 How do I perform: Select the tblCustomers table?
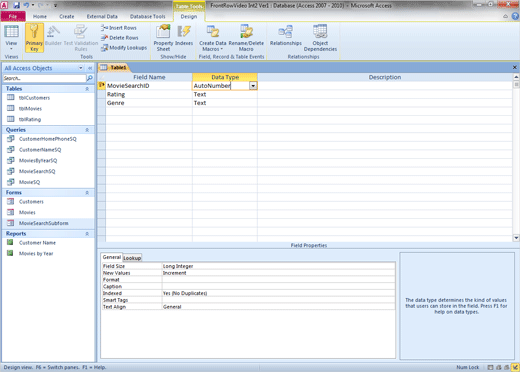[x=34, y=98]
